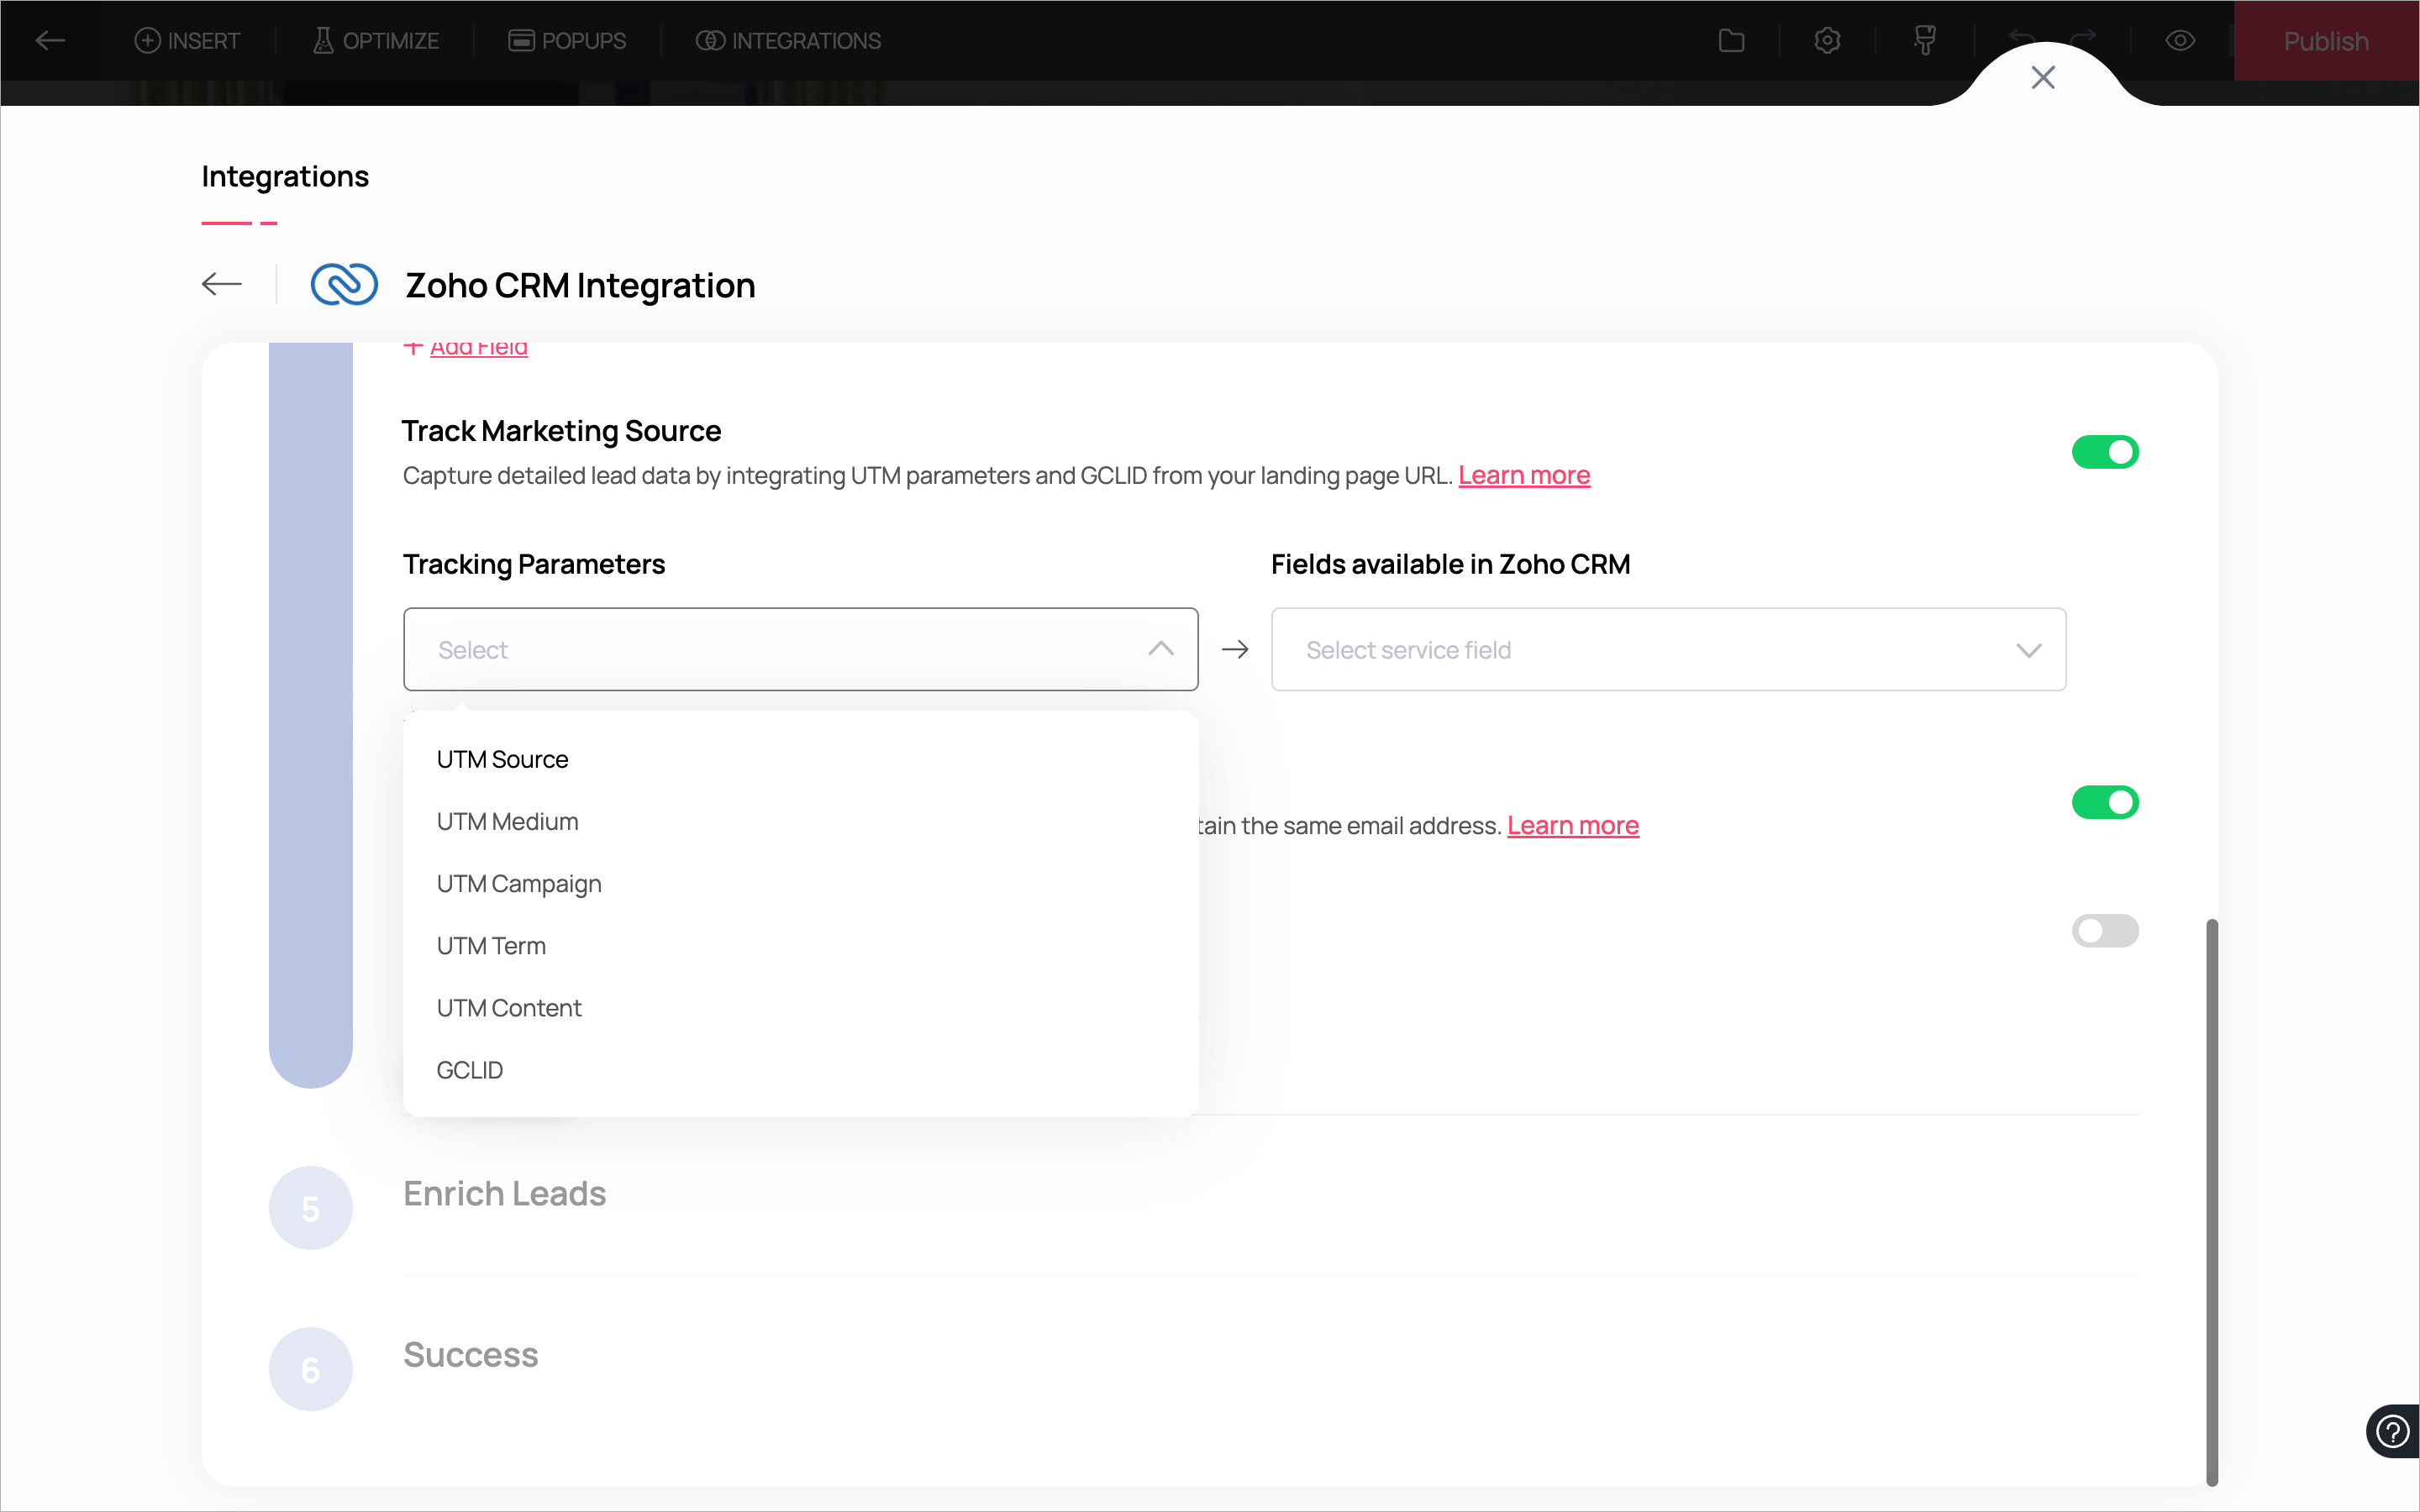This screenshot has height=1512, width=2420.
Task: Open Learn more link under Track Marketing Source
Action: coord(1523,476)
